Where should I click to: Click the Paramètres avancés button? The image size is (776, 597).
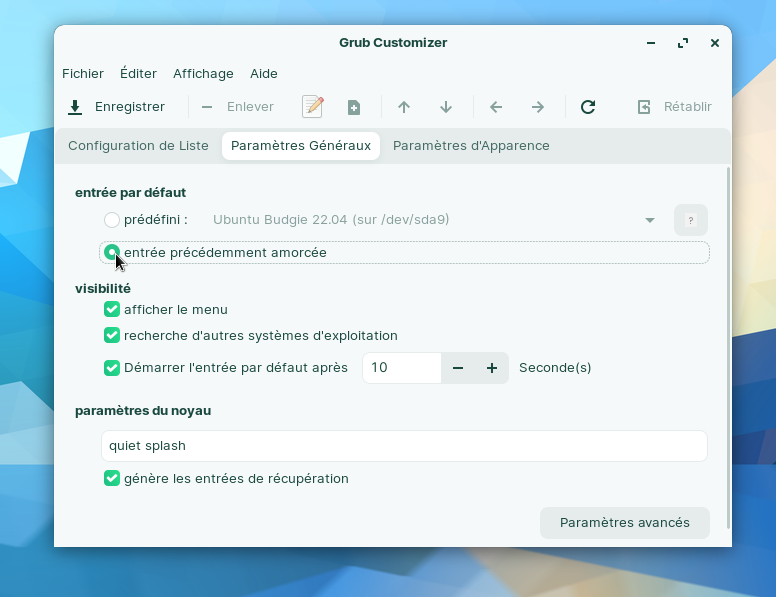pos(625,523)
